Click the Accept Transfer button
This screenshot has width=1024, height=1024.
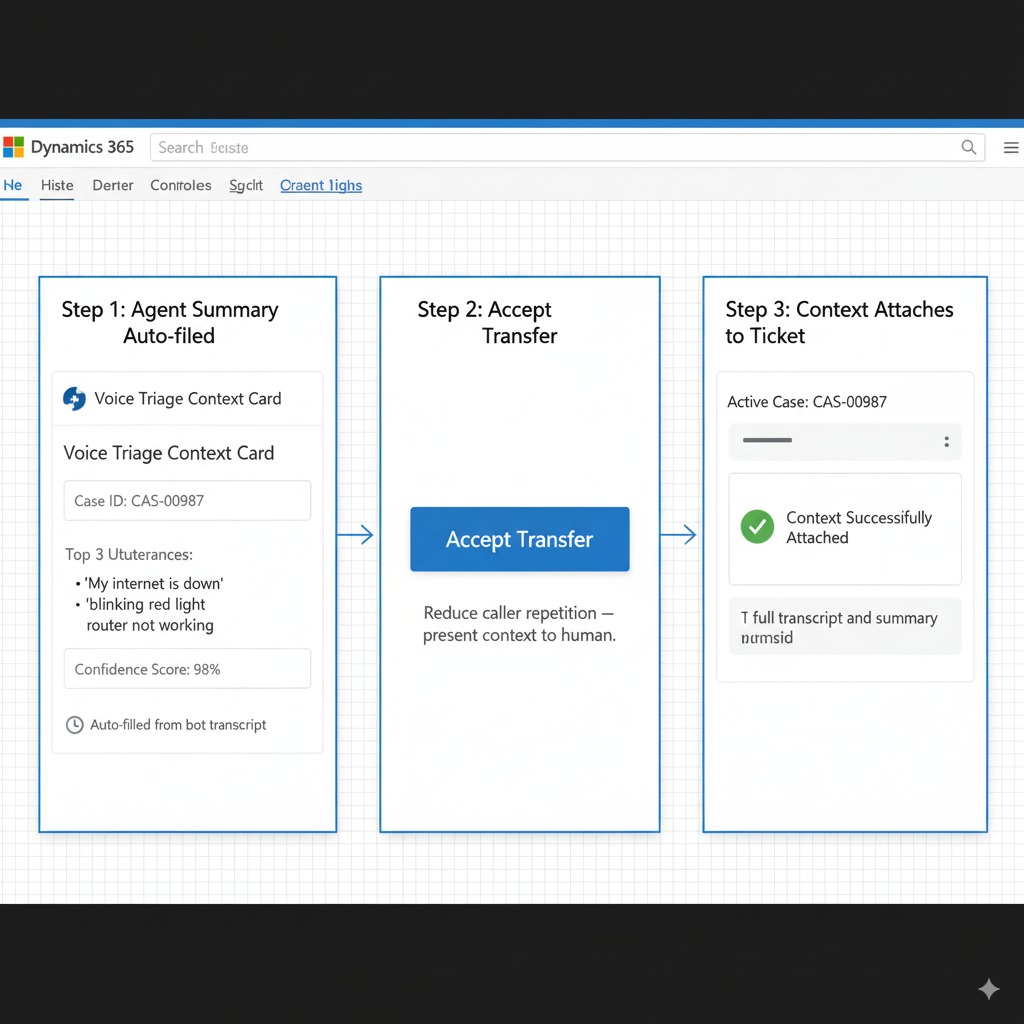(x=520, y=539)
